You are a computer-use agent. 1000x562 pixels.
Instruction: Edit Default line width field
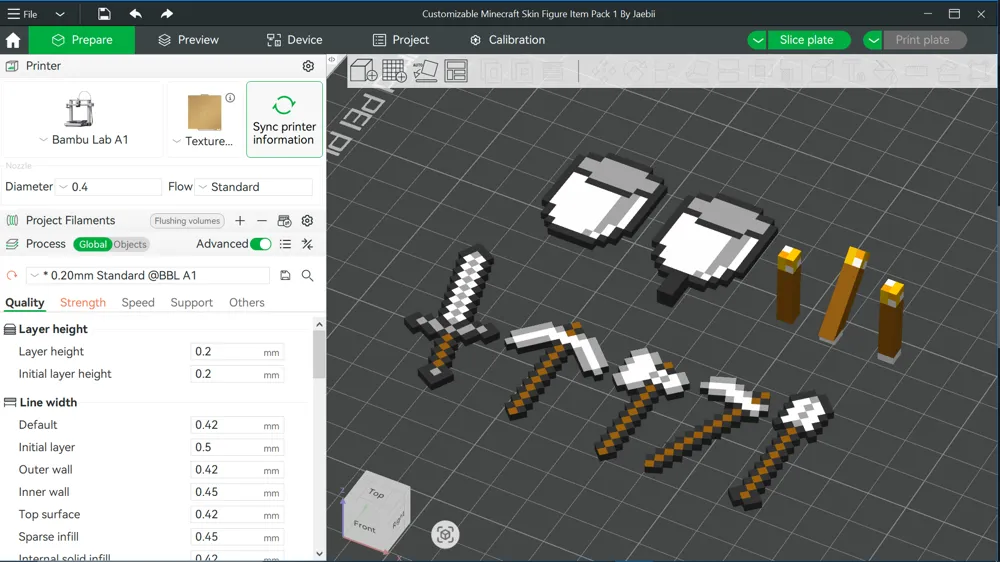[237, 425]
